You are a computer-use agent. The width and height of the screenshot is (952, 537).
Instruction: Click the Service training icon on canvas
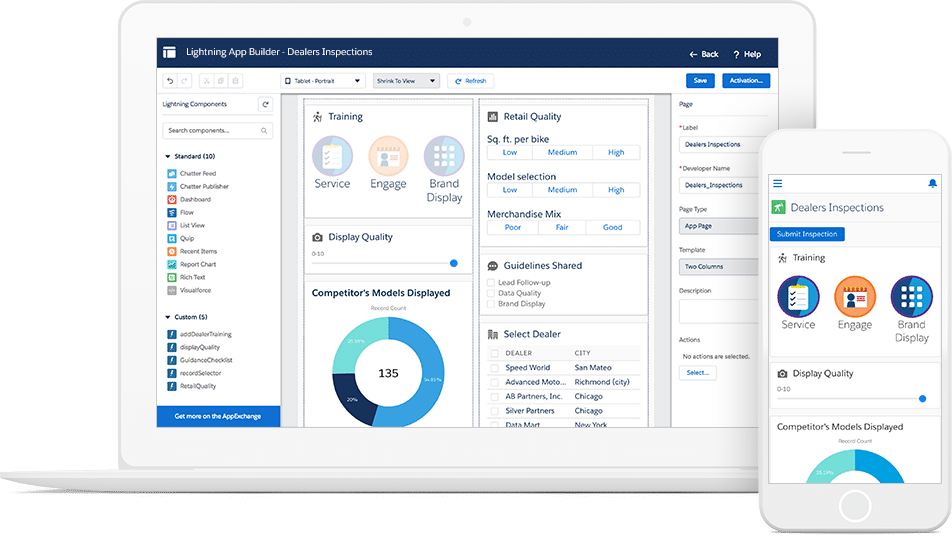coord(332,156)
